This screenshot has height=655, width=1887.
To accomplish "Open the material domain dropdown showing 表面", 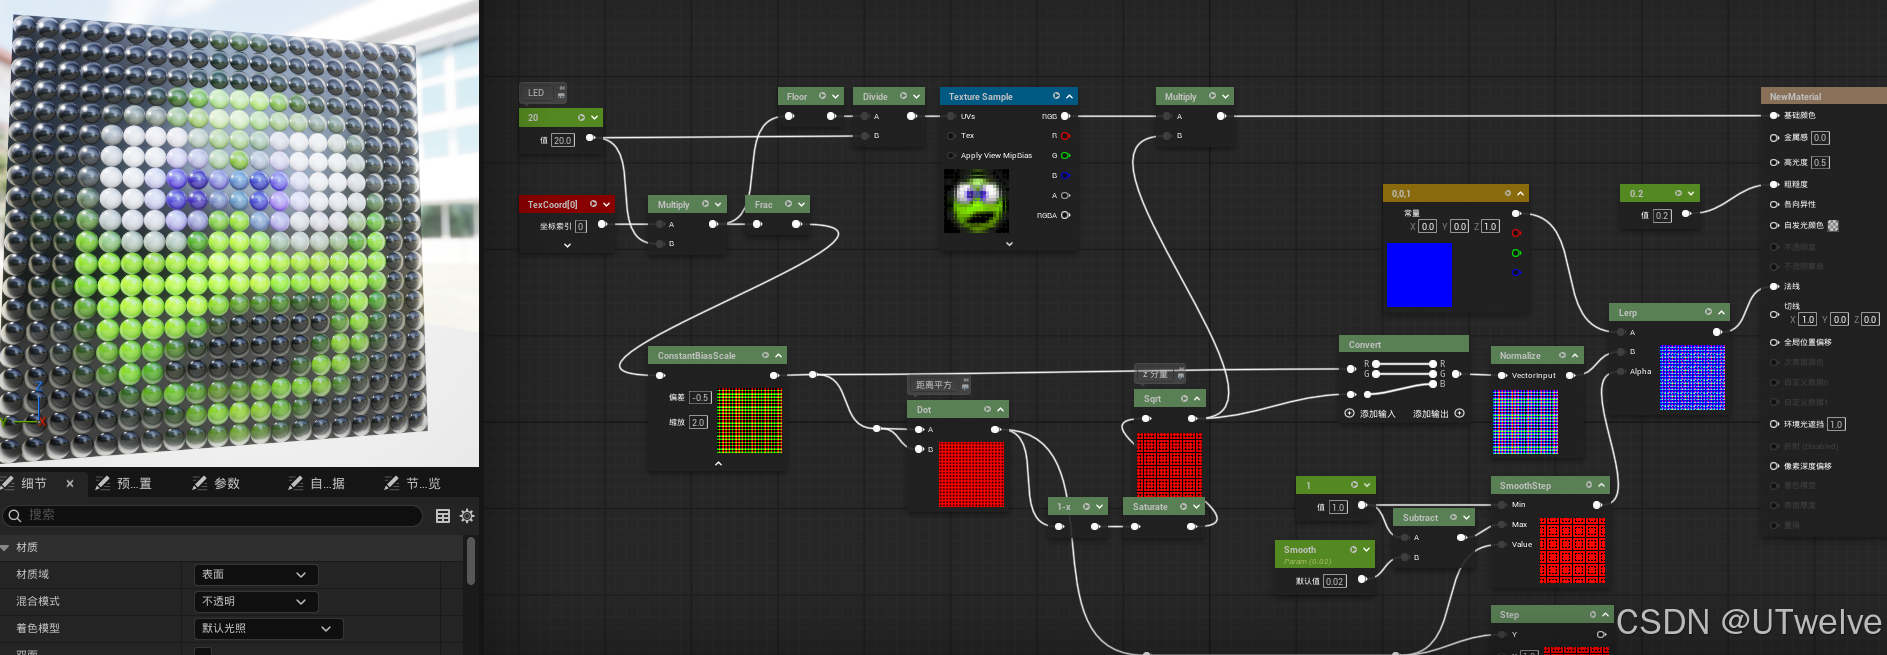I will click(x=256, y=574).
